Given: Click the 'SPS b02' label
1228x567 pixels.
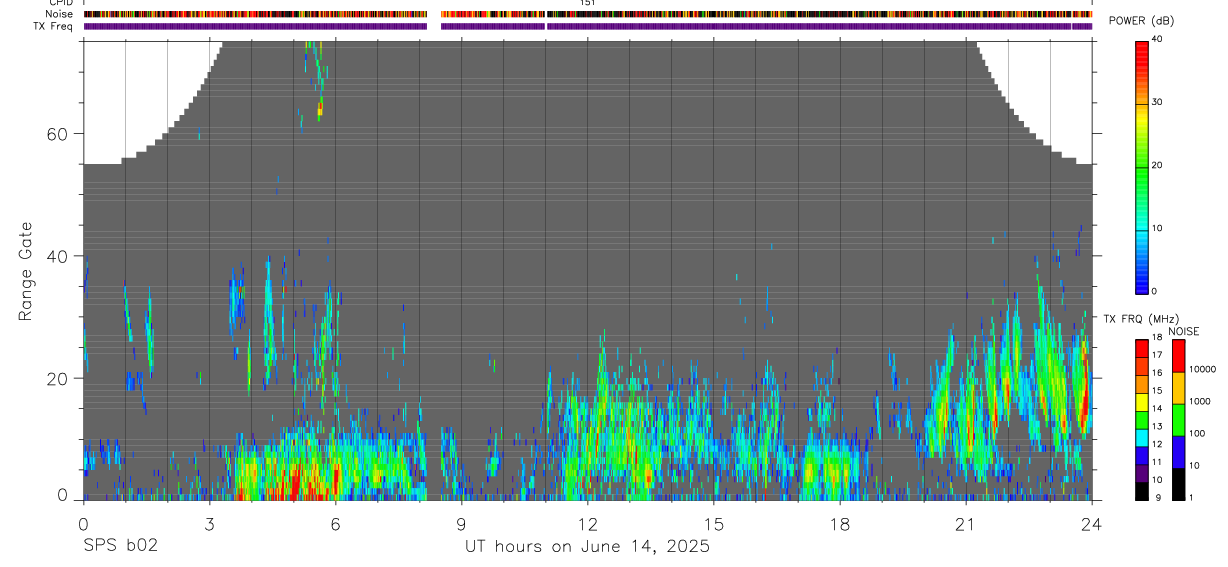Looking at the screenshot, I should coord(120,547).
